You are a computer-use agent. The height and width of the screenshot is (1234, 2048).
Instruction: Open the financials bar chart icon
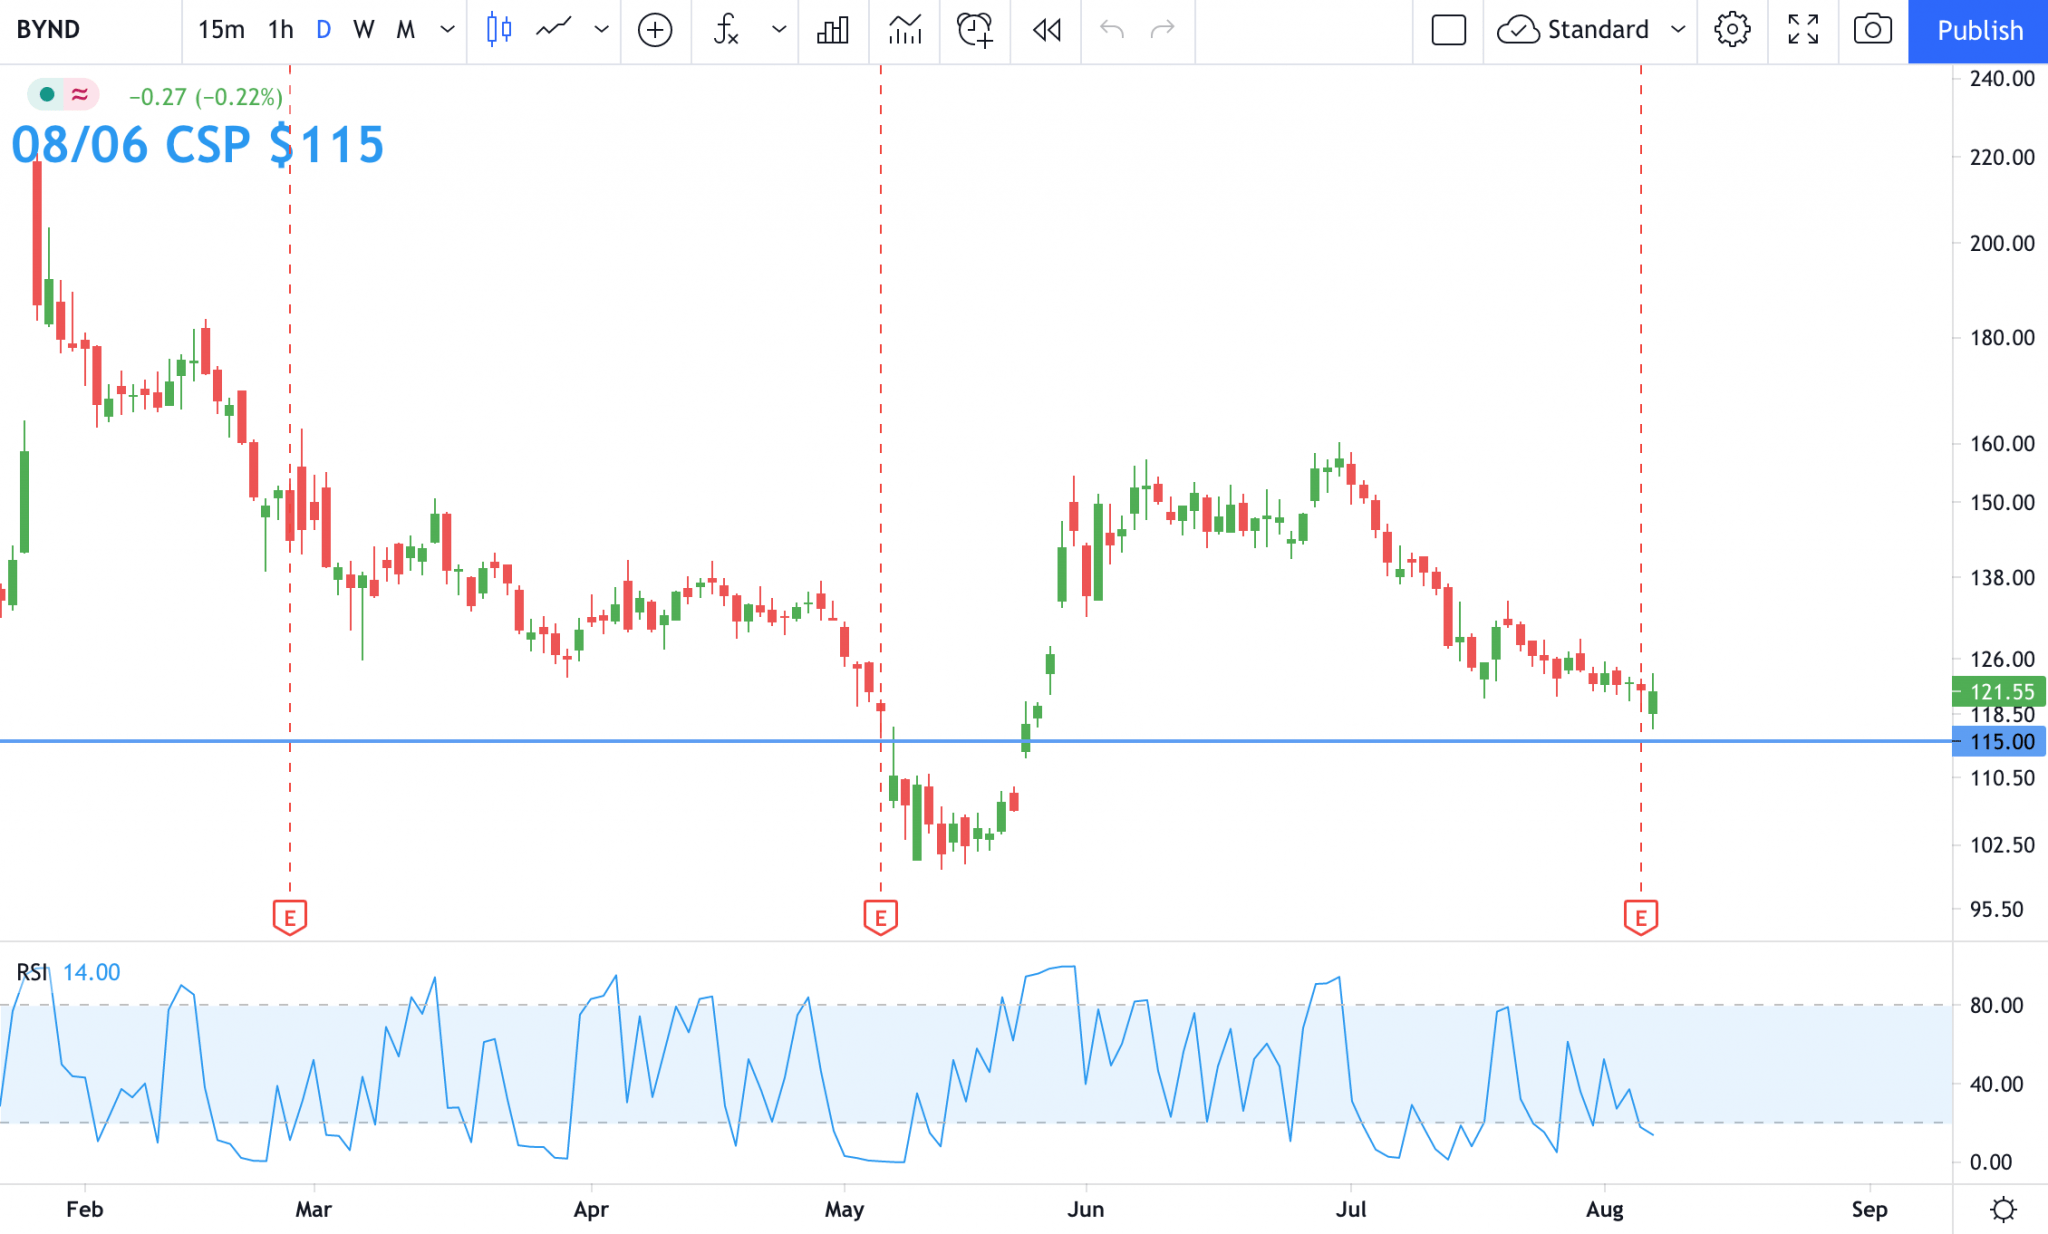pos(833,30)
